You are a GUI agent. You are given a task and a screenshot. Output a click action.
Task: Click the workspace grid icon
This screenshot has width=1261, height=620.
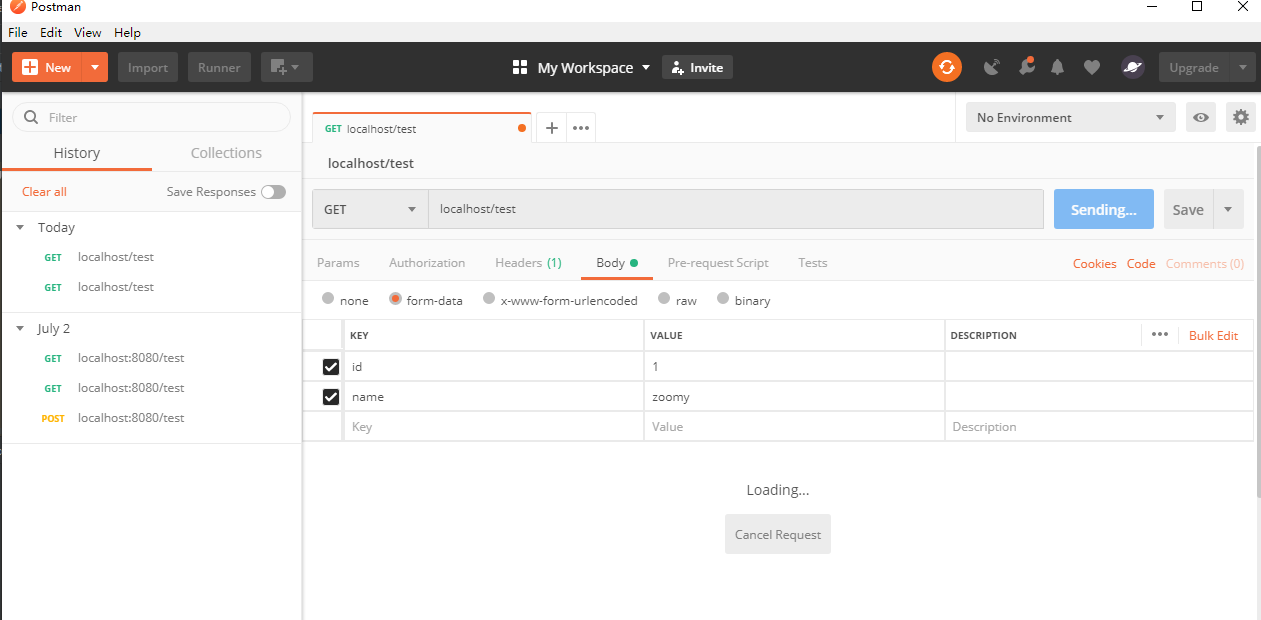pos(520,67)
